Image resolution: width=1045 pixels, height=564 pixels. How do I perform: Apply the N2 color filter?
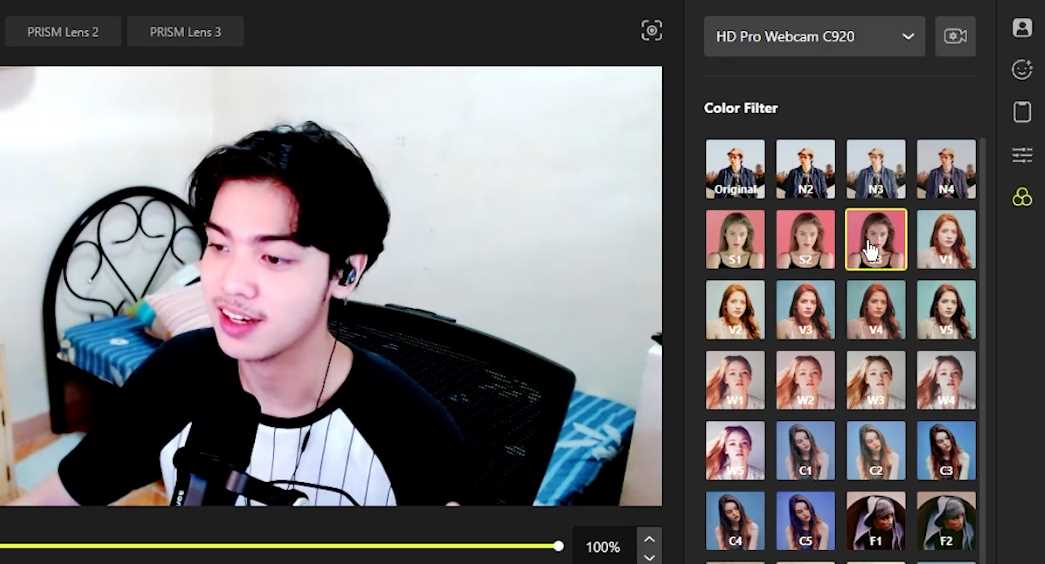[805, 169]
